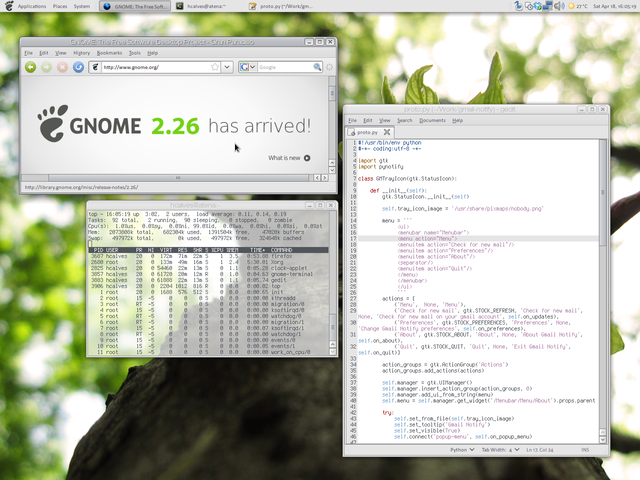Open the Places menu on the panel
640x480 pixels.
(x=60, y=6)
